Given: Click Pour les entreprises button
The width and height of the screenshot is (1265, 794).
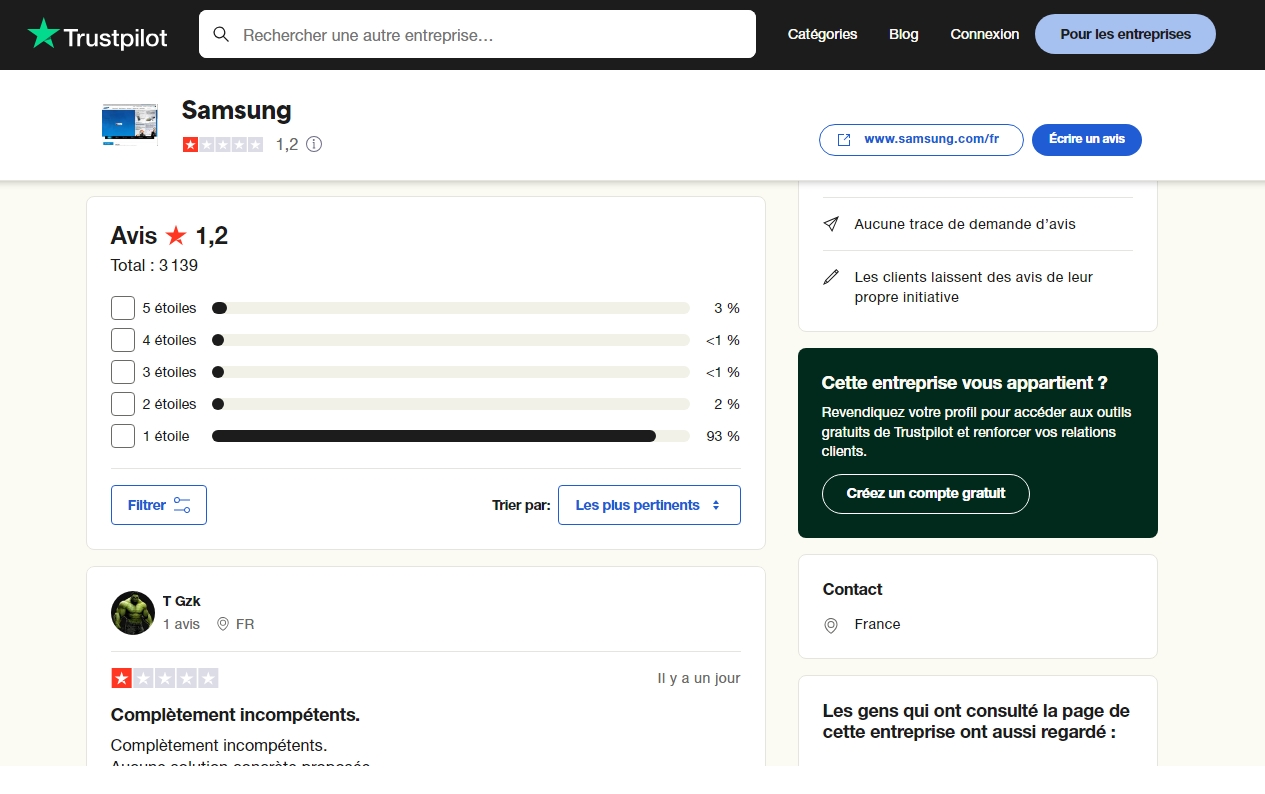Looking at the screenshot, I should click(1125, 34).
